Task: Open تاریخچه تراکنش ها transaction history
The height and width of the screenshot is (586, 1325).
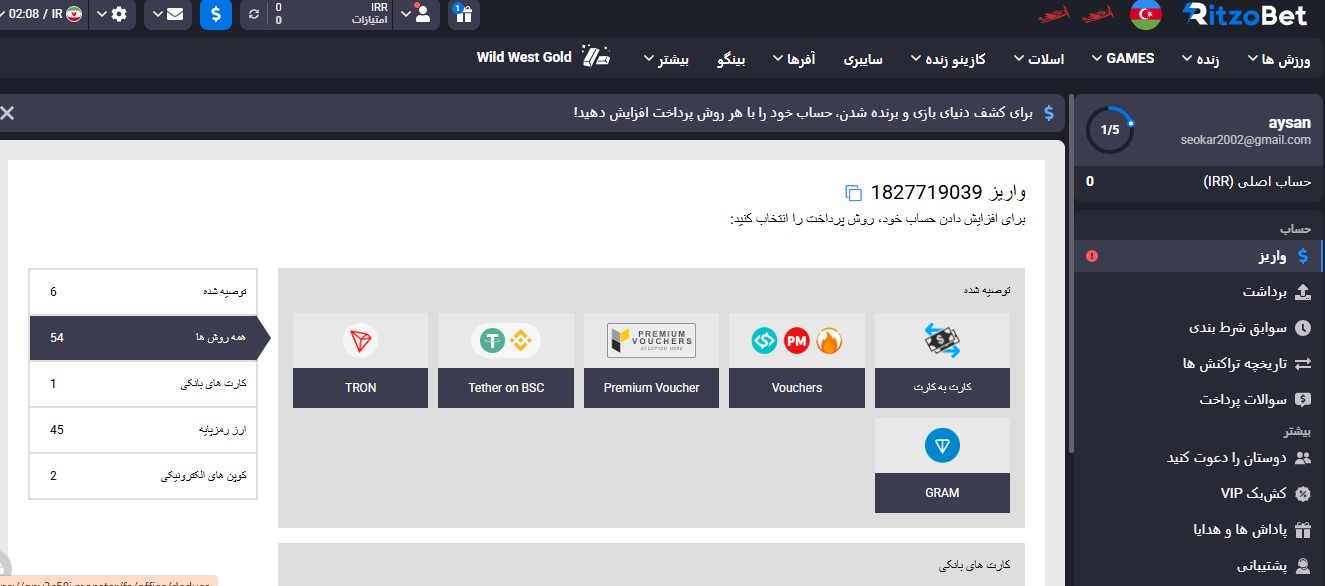Action: [1199, 363]
